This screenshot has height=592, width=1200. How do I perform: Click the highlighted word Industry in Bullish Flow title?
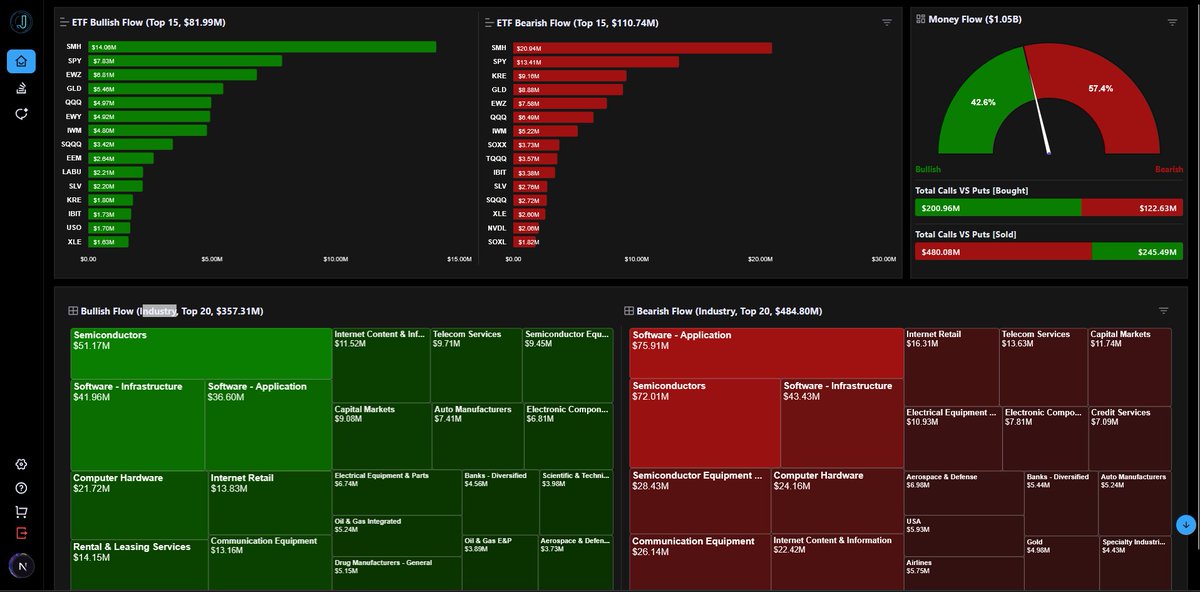click(158, 311)
